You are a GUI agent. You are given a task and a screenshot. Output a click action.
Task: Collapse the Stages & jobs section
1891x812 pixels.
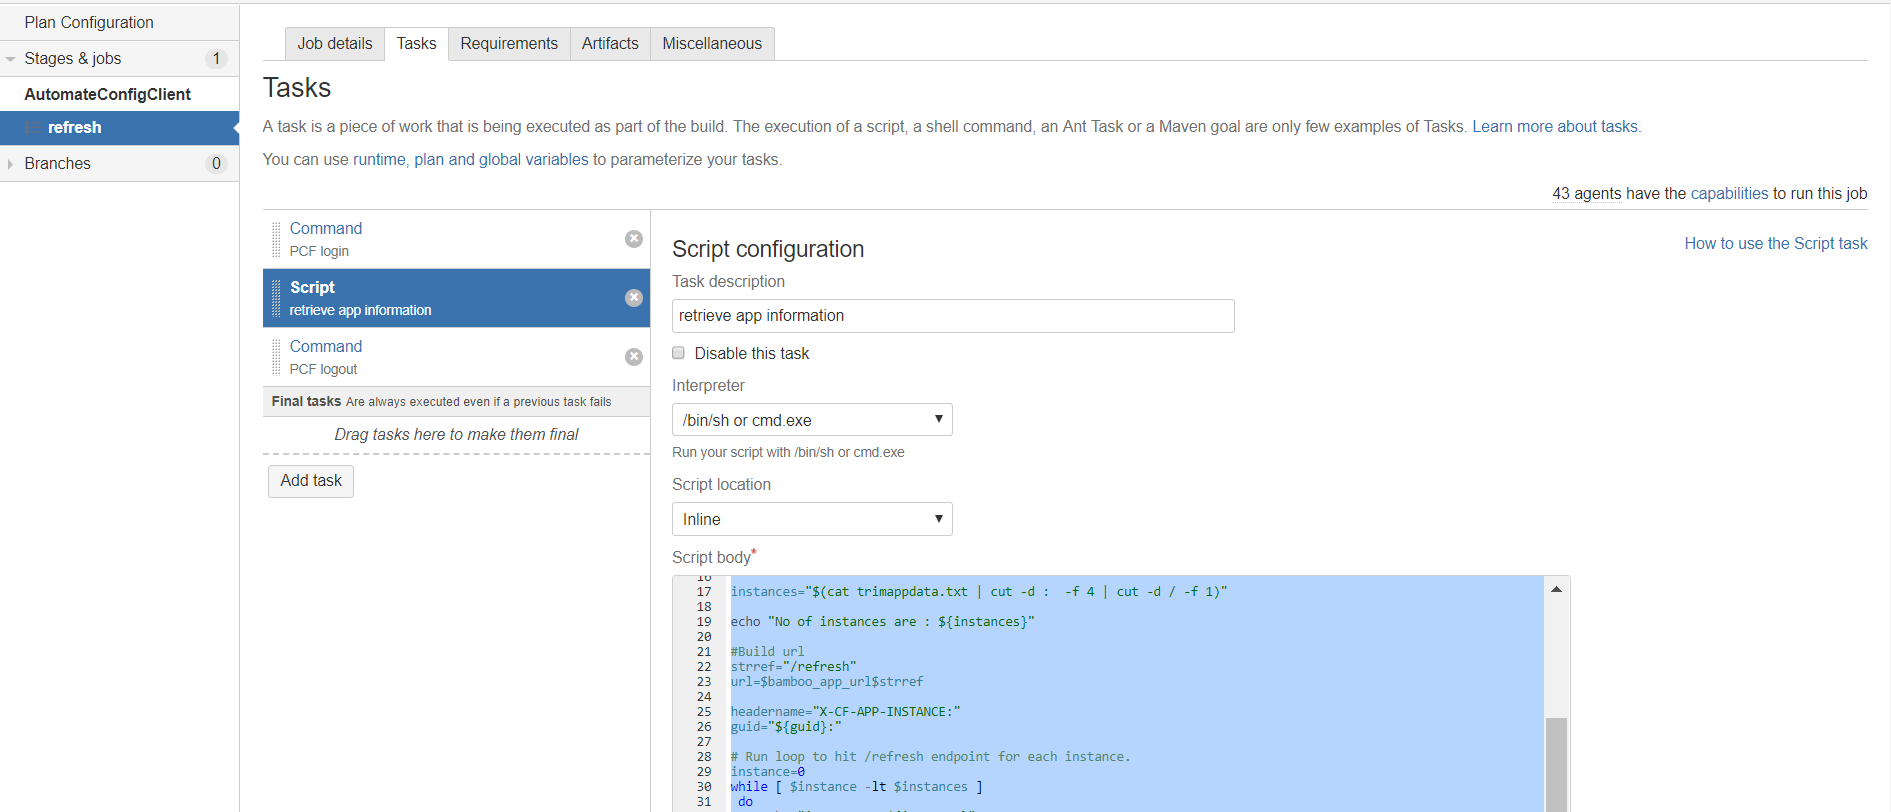click(x=11, y=59)
